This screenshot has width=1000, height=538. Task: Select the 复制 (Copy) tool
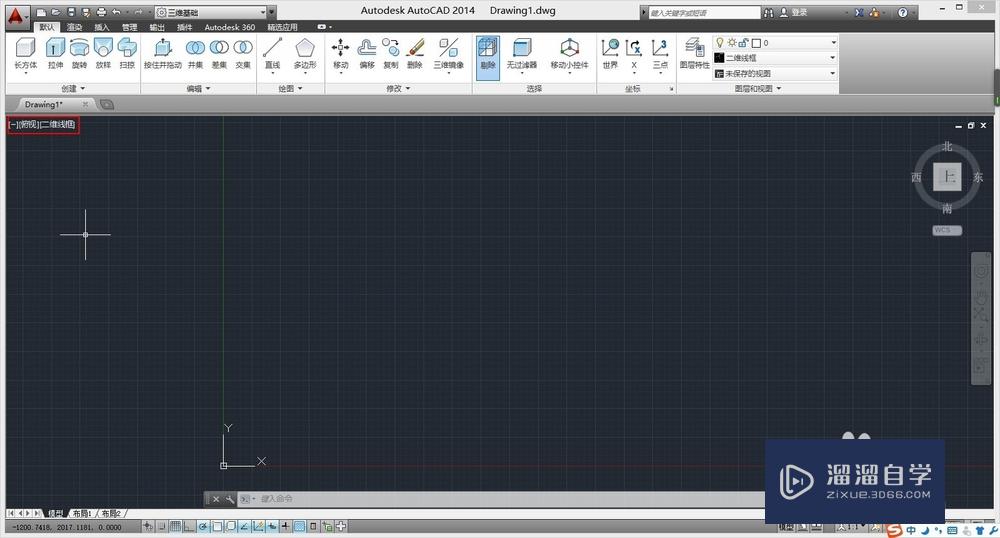point(391,54)
